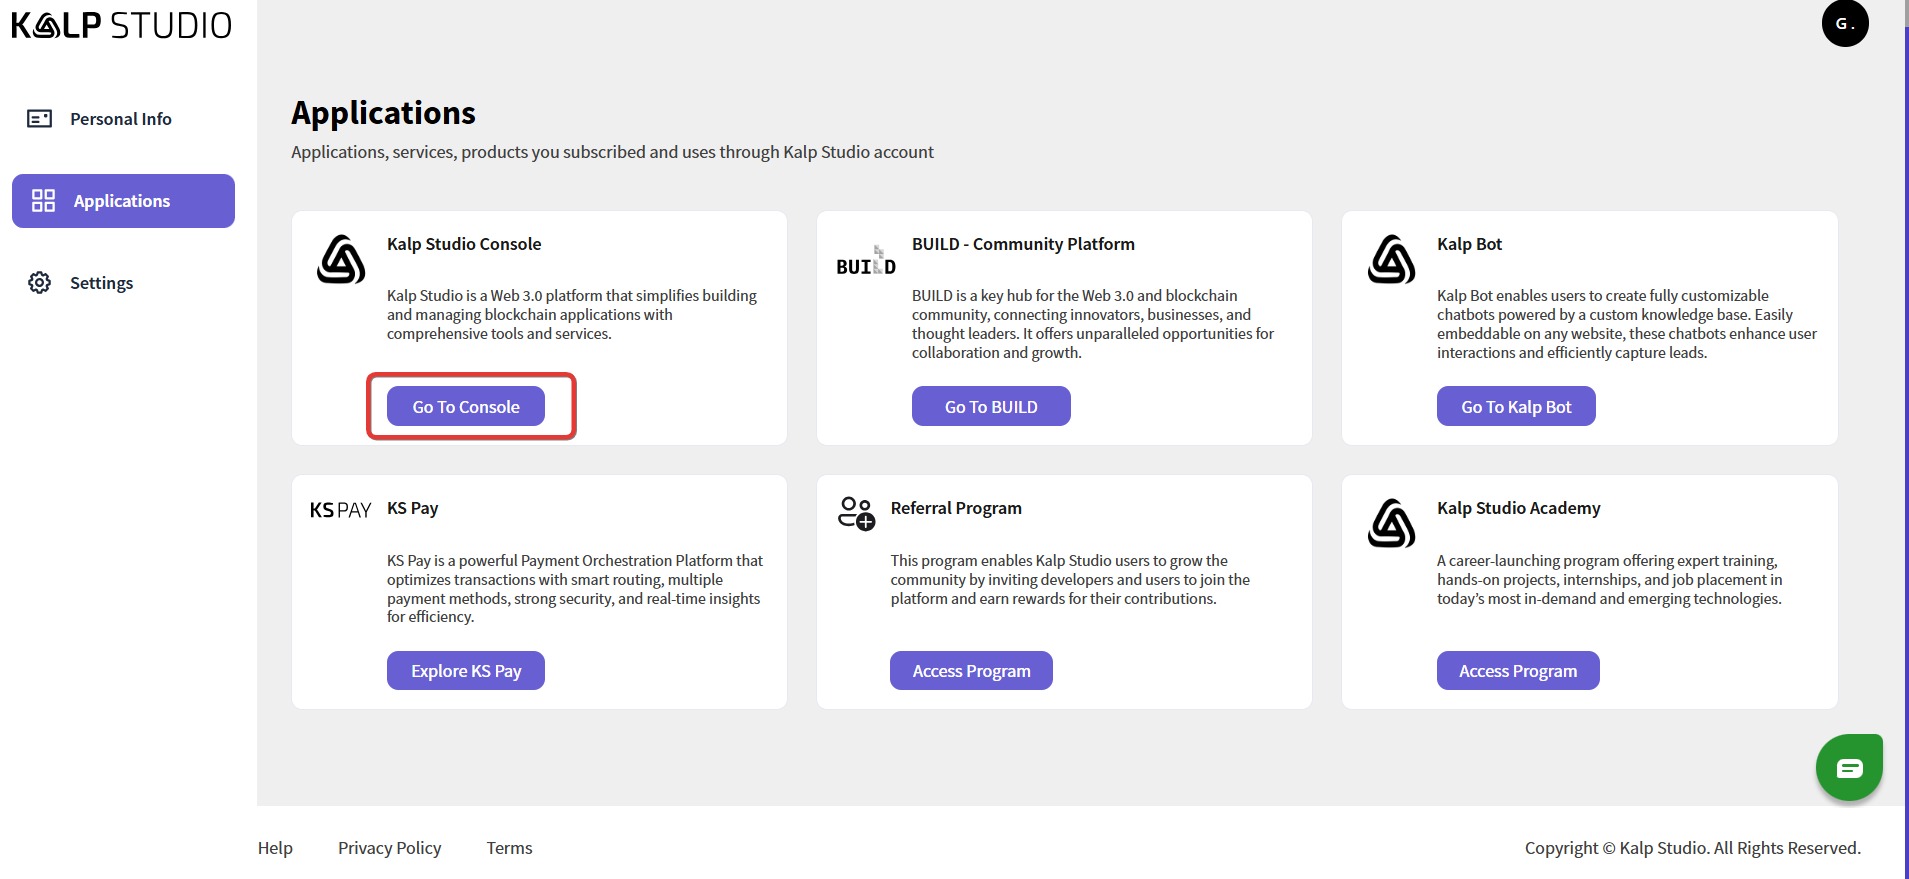Open Settings from the sidebar
The height and width of the screenshot is (879, 1909).
click(x=101, y=283)
